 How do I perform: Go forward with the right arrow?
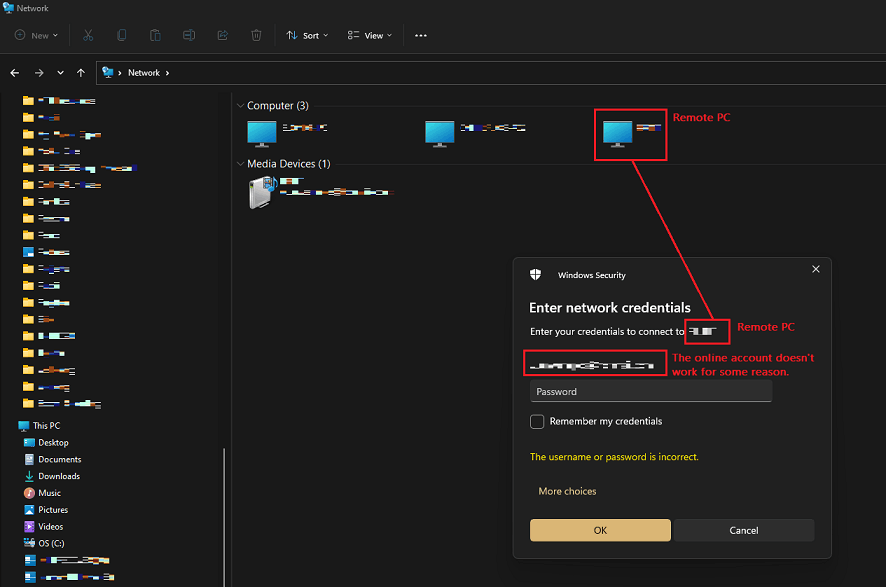point(39,72)
